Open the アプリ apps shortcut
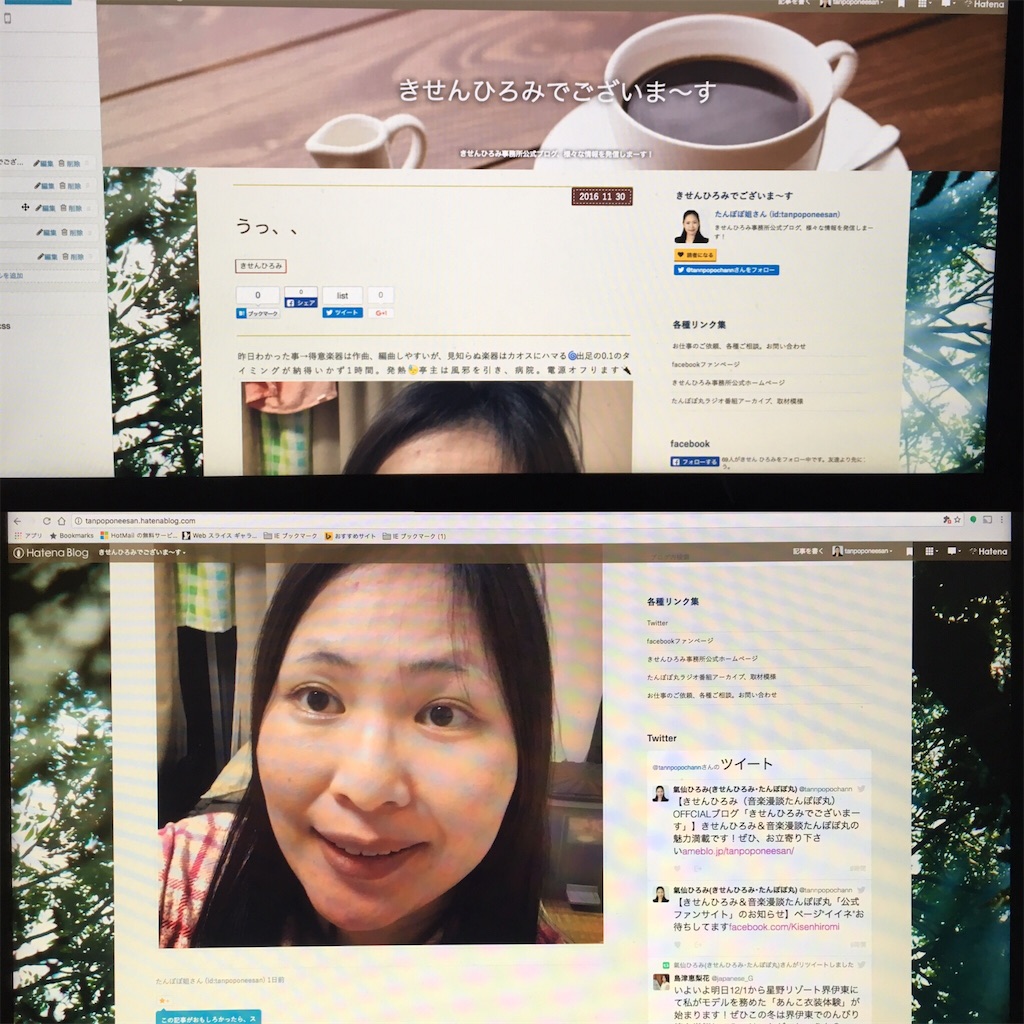This screenshot has height=1024, width=1024. 27,536
